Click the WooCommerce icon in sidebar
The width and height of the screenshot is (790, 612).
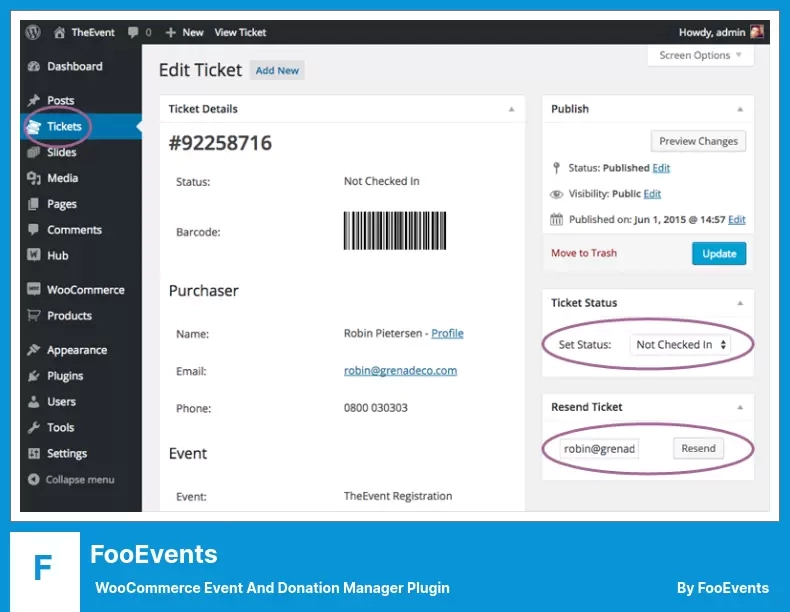(34, 289)
